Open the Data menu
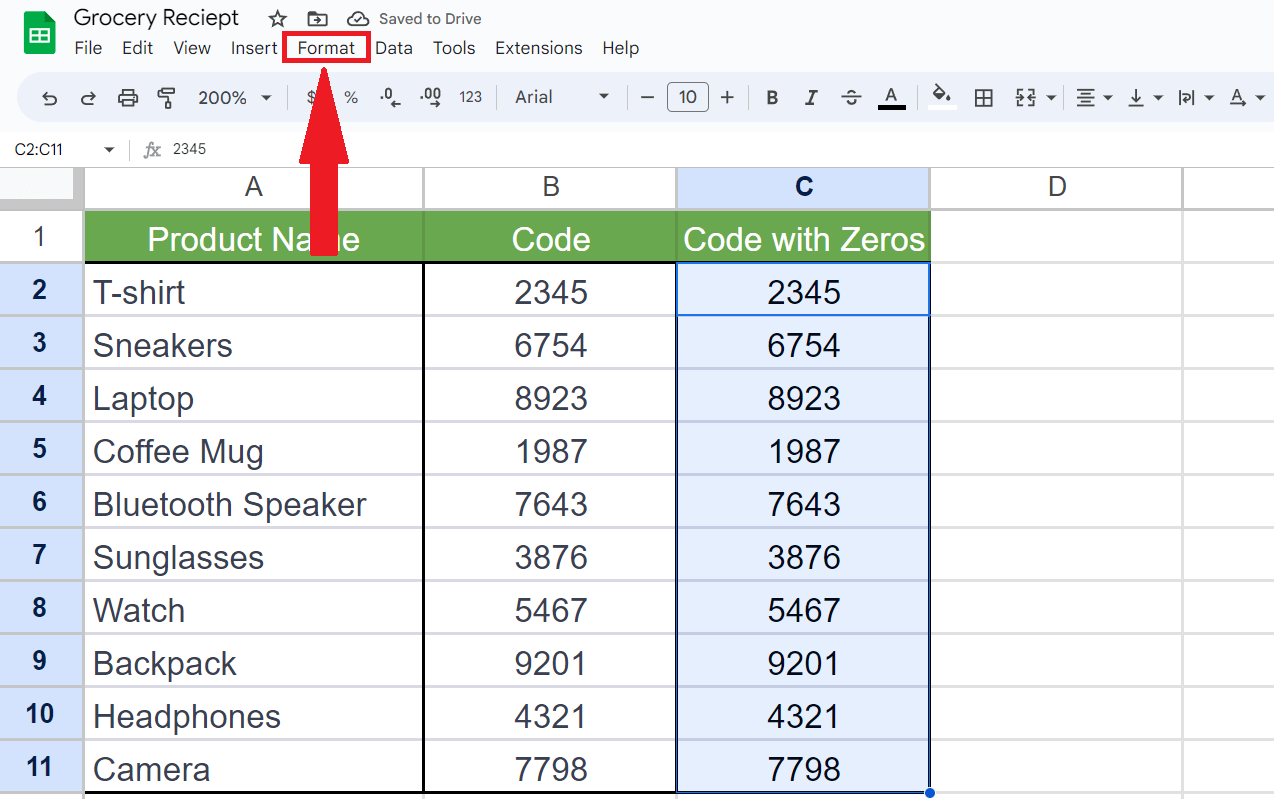The width and height of the screenshot is (1274, 799). 394,47
